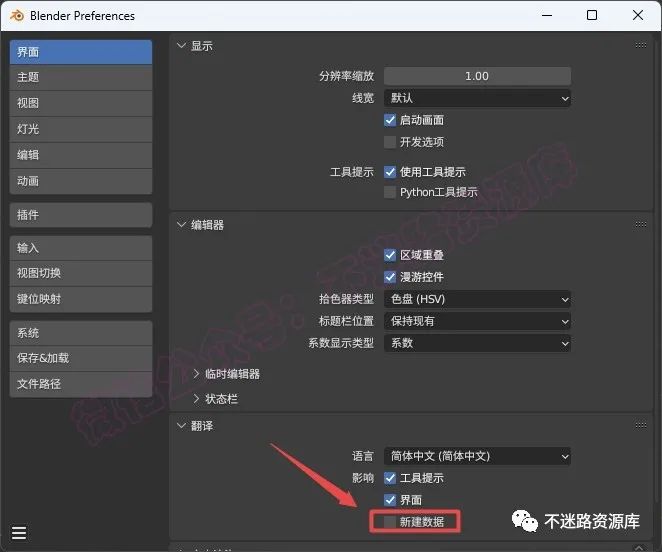
Task: Switch to the 视图 tab
Action: (81, 103)
